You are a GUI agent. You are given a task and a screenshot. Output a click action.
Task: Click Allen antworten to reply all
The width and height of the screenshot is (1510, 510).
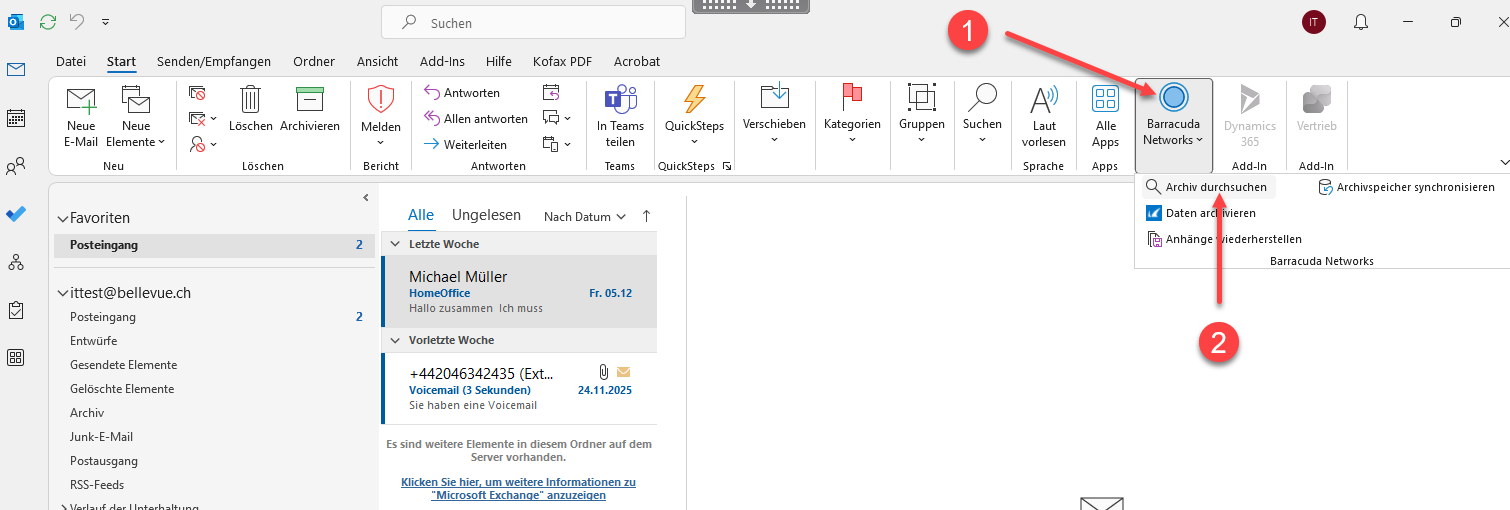point(476,119)
